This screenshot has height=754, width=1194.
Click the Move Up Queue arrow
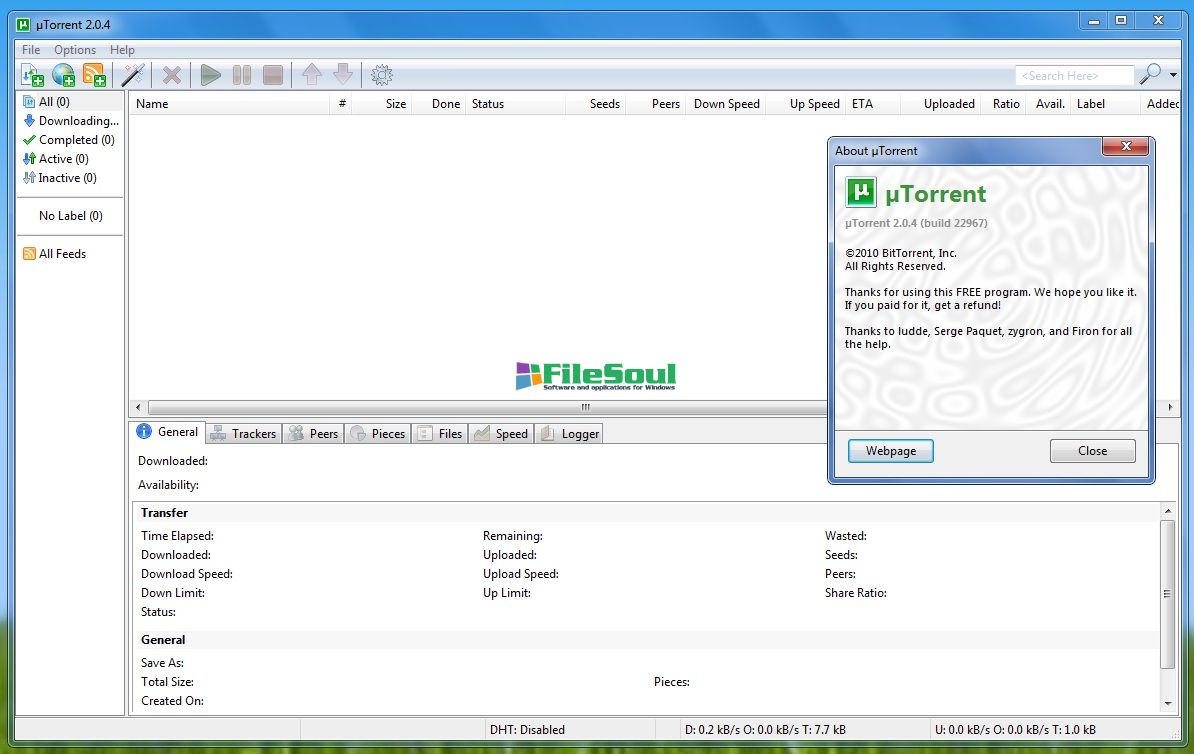pos(311,75)
